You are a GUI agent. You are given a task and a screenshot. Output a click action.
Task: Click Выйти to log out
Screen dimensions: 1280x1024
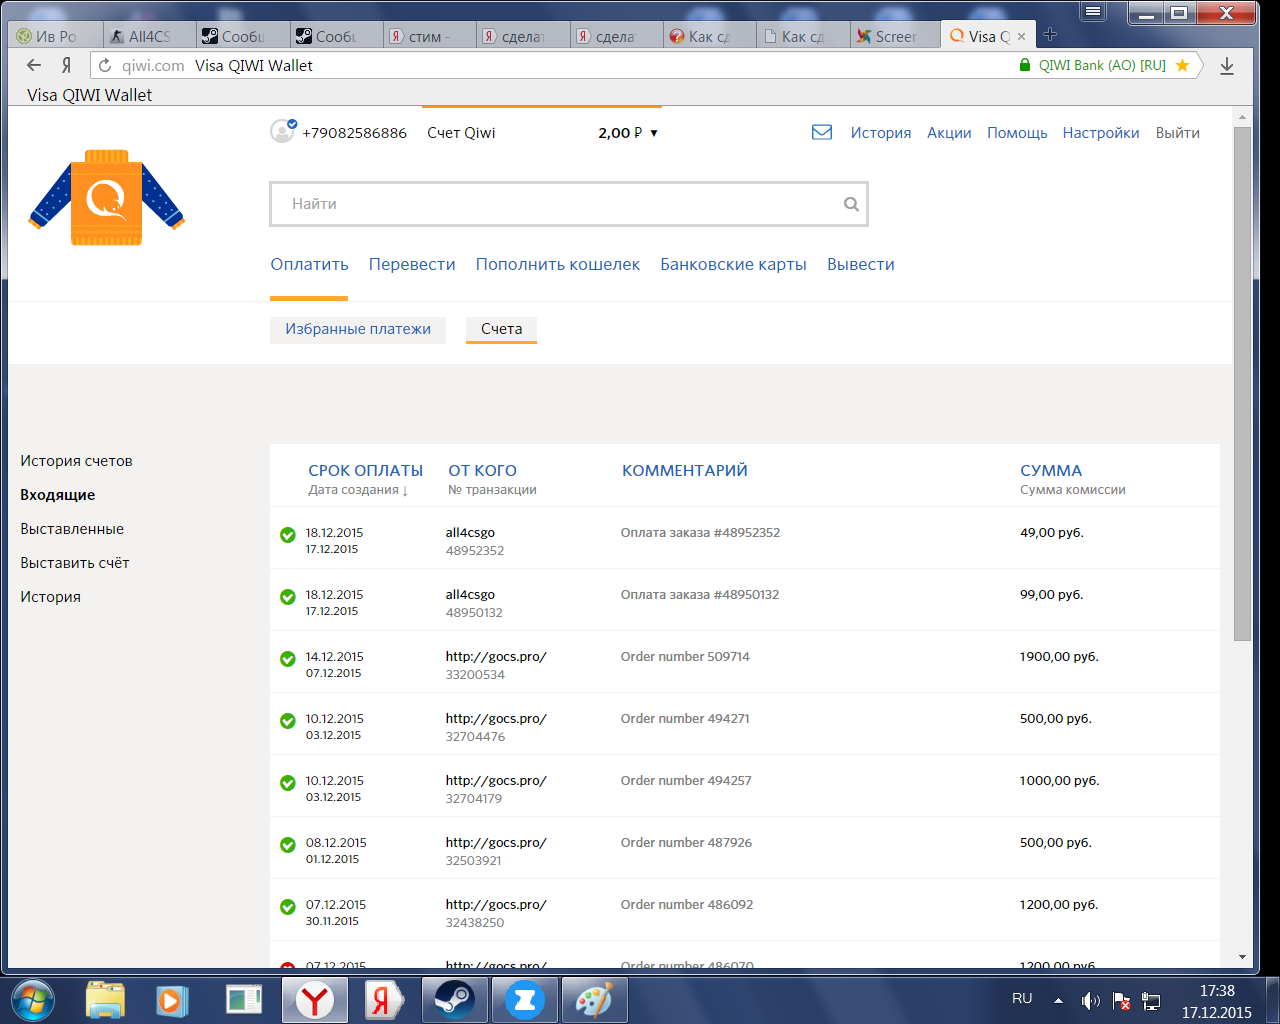tap(1178, 132)
